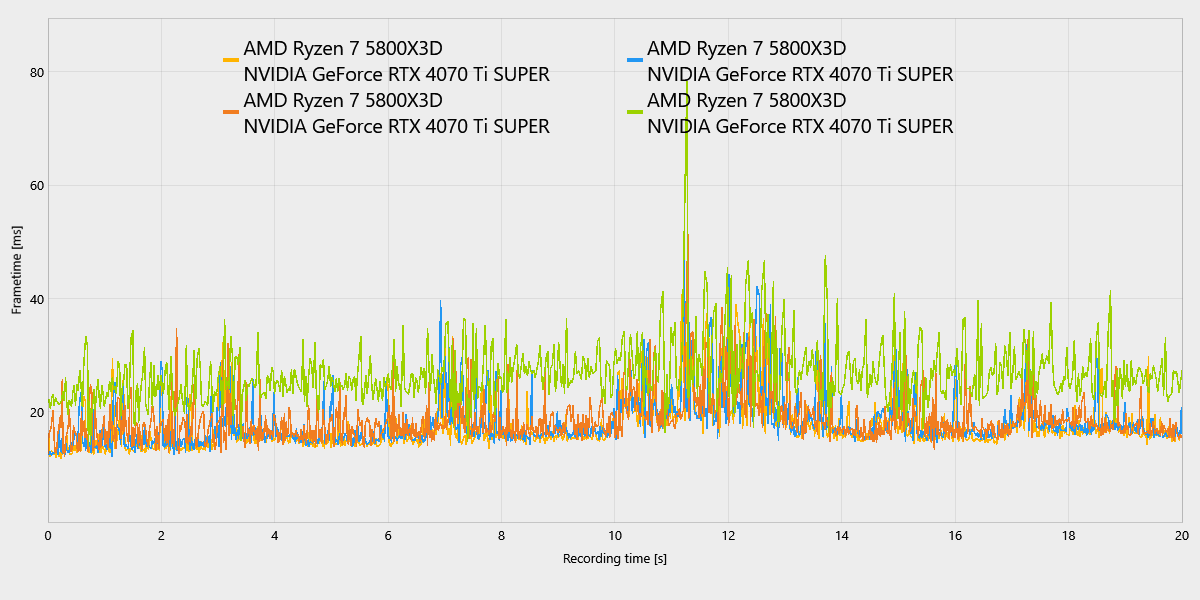Expand the blue RTX 4070 Ti SUPER entry
This screenshot has height=600, width=1200.
pyautogui.click(x=800, y=74)
